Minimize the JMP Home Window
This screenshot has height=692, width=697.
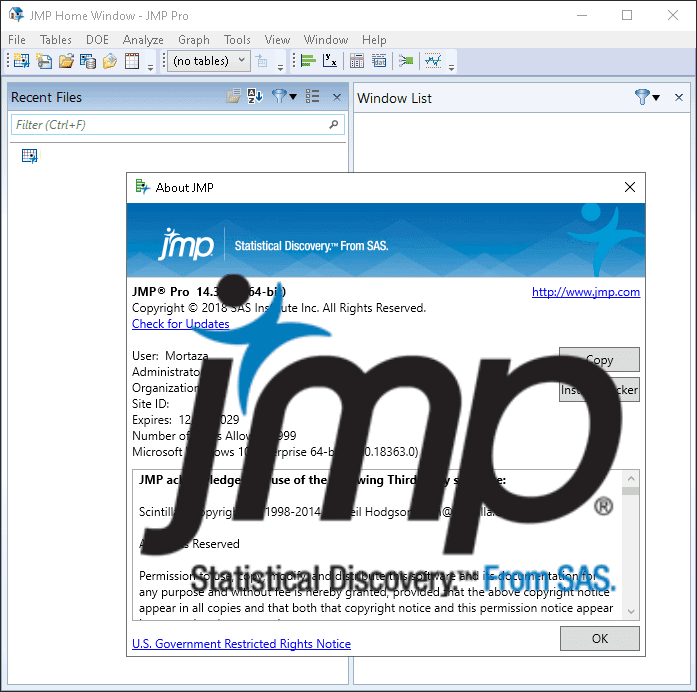click(x=582, y=15)
